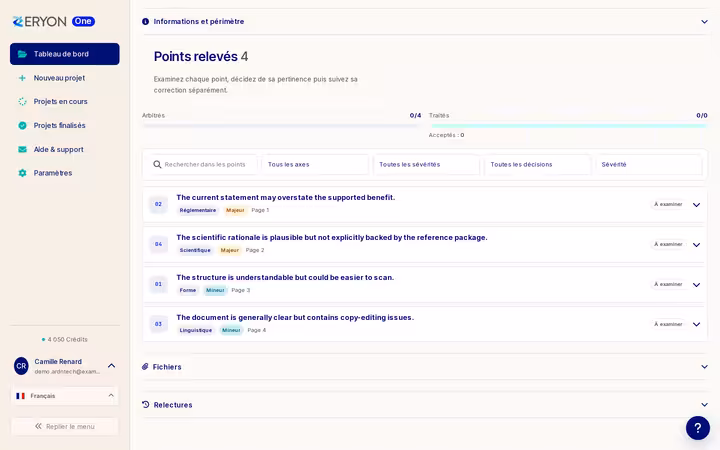Expand point 04 scientific rationale chevron
This screenshot has height=450, width=720.
(697, 245)
